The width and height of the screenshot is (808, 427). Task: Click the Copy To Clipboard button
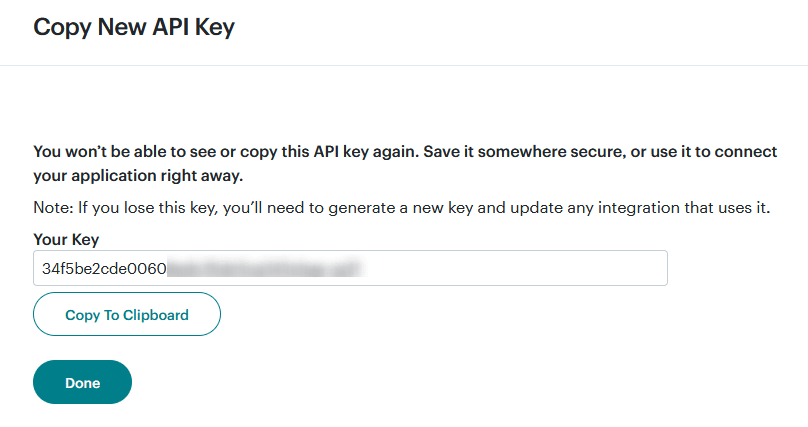click(x=127, y=315)
